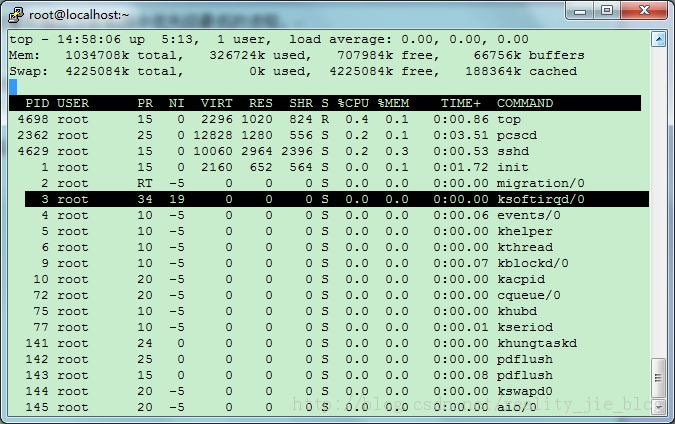Click the COMMAND column header
This screenshot has width=675, height=424.
tap(525, 103)
